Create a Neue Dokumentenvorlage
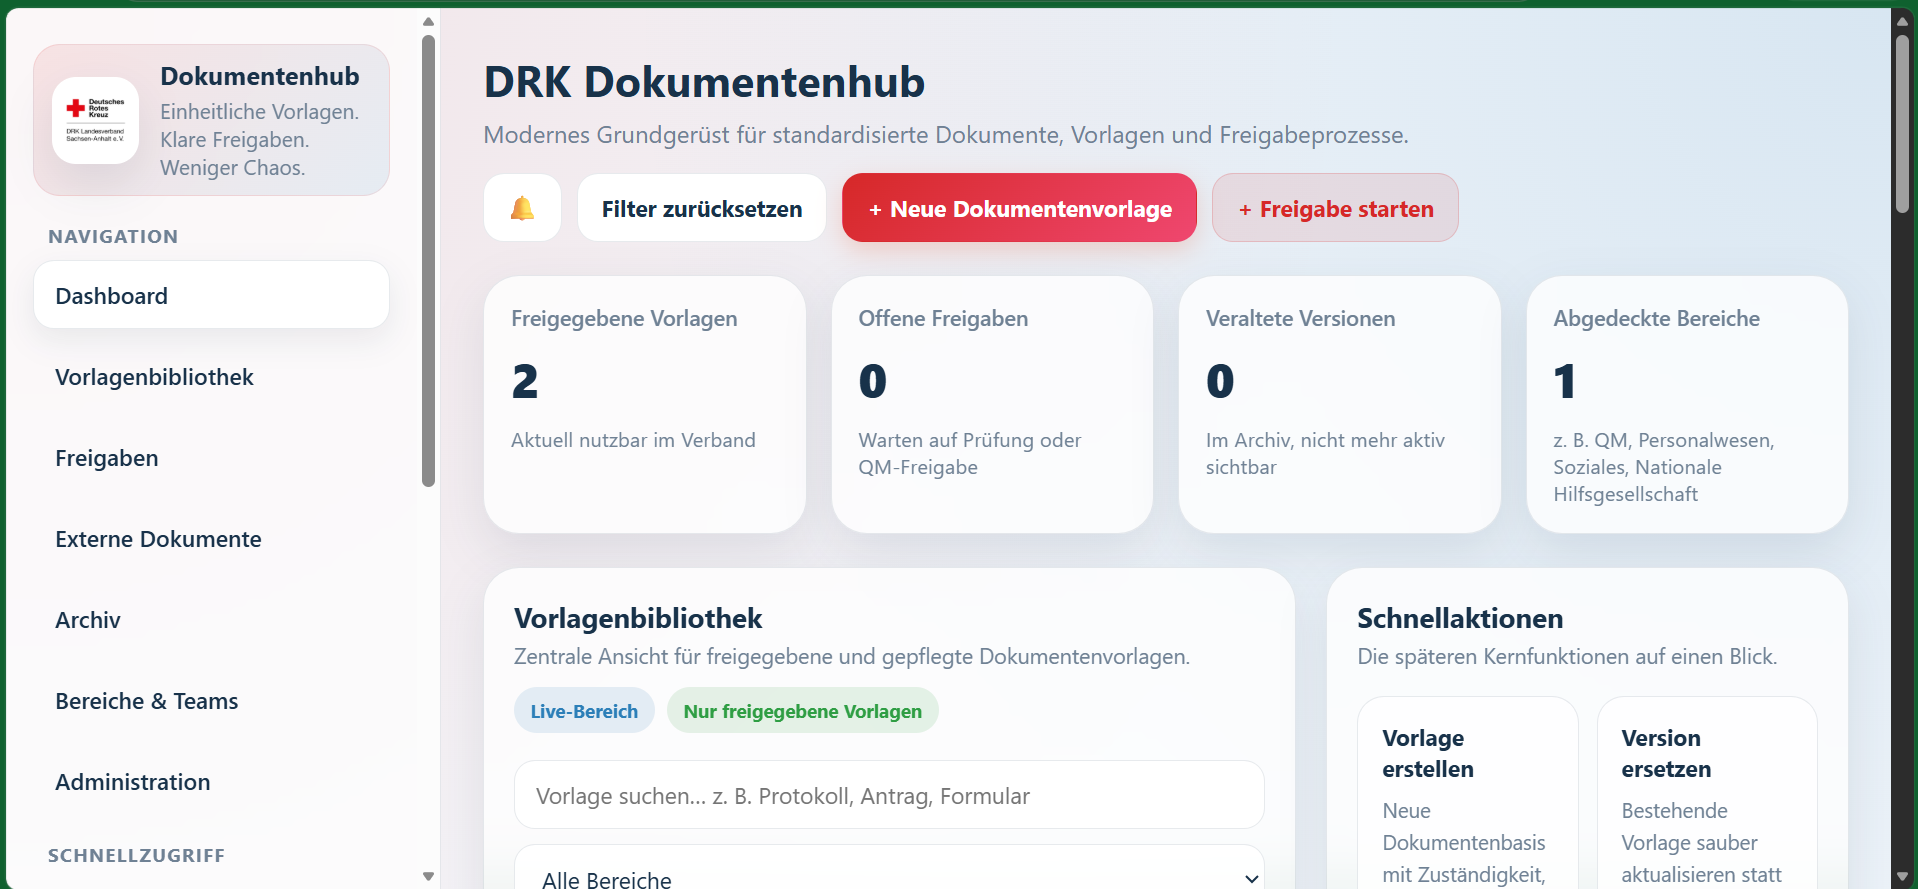The width and height of the screenshot is (1918, 889). point(1019,208)
